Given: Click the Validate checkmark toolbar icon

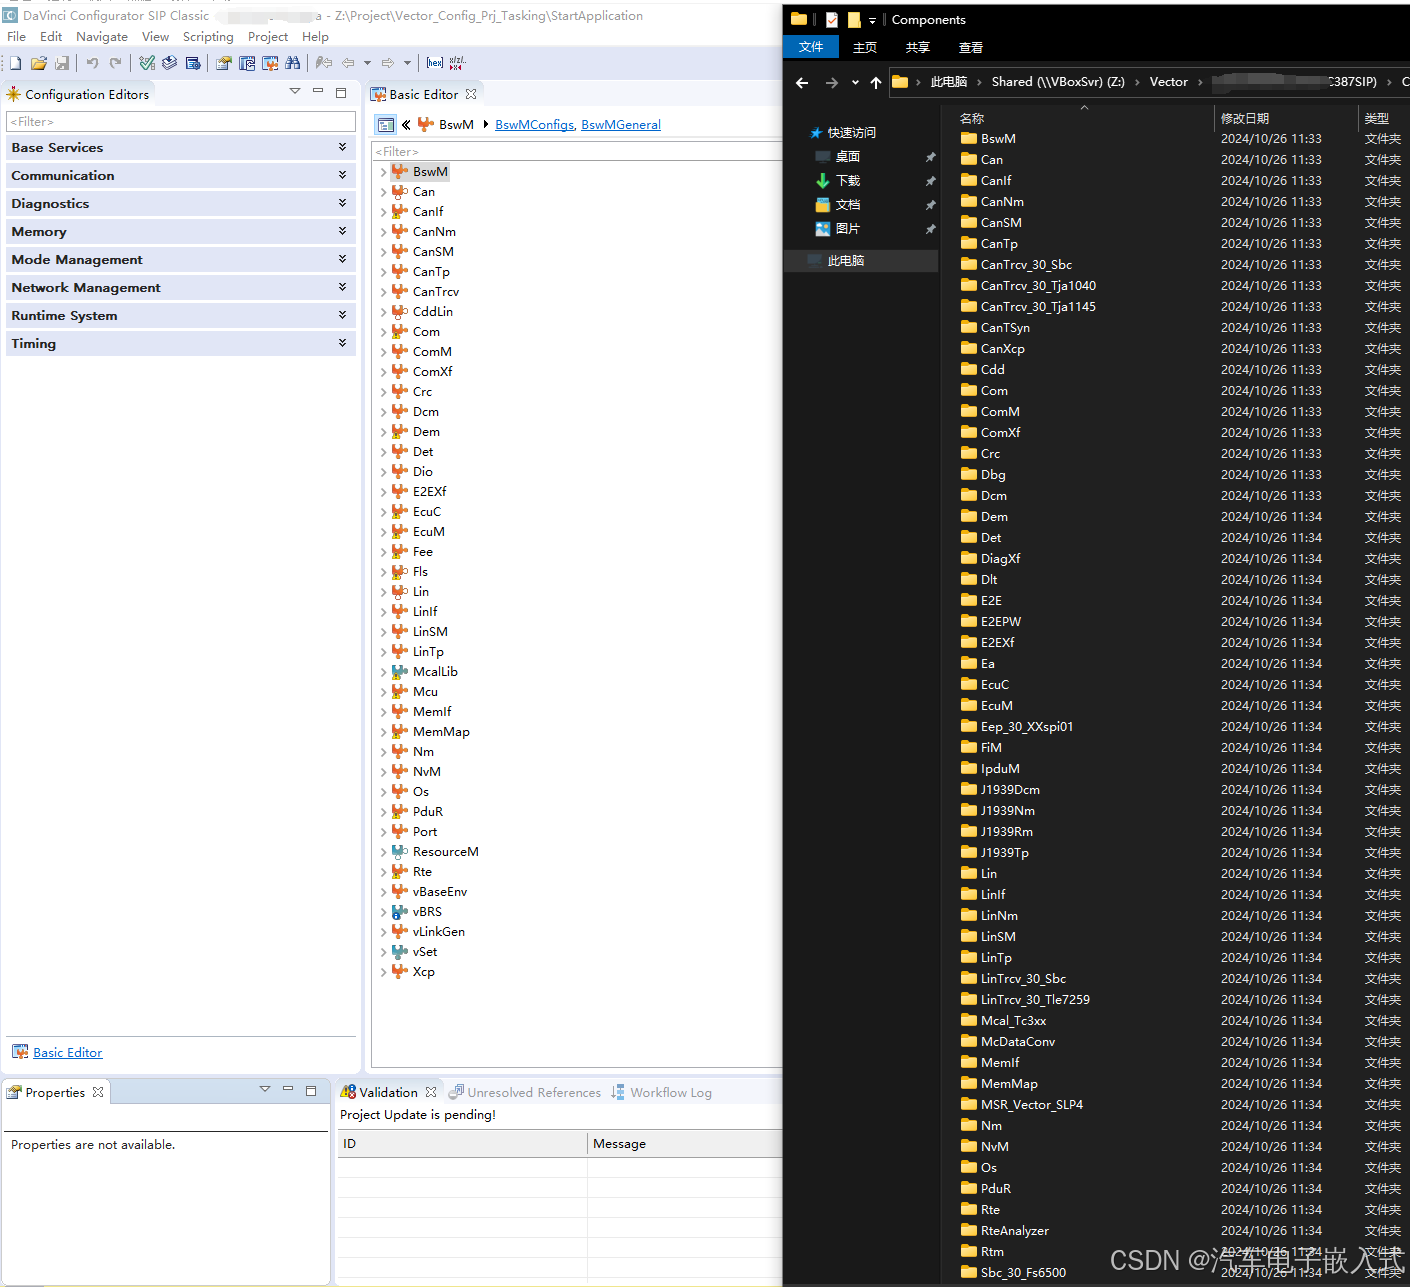Looking at the screenshot, I should tap(147, 63).
